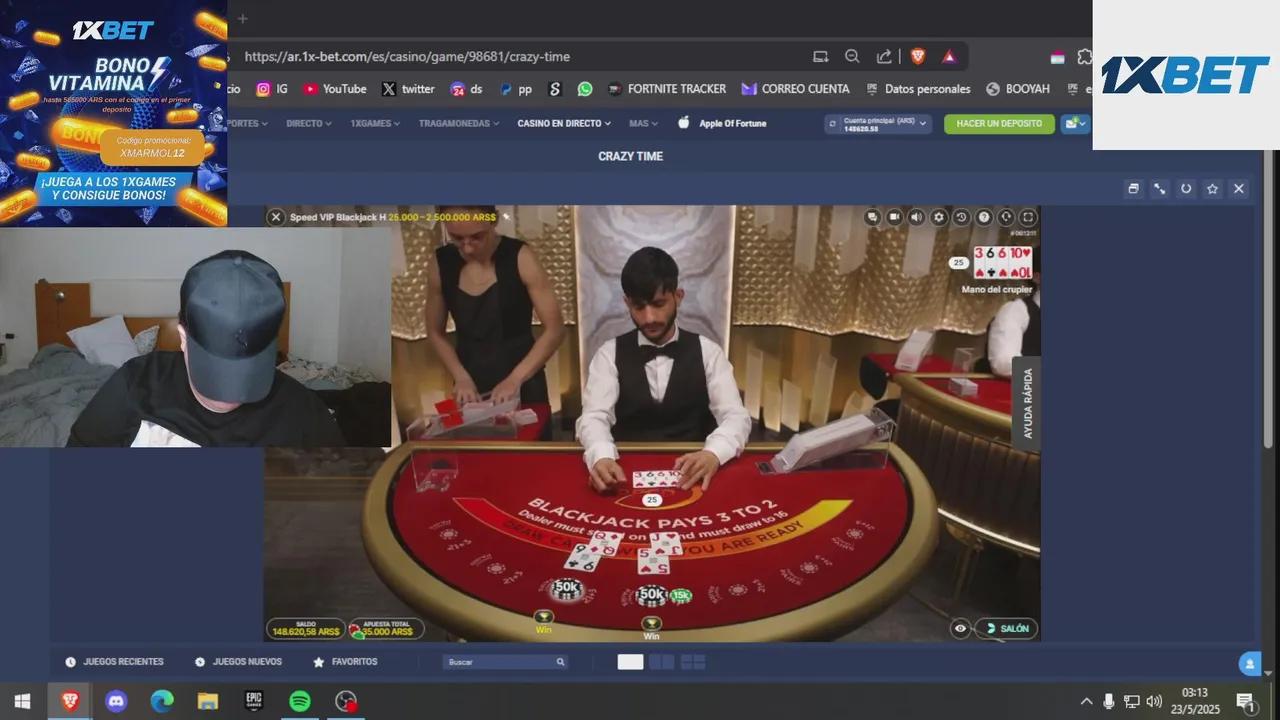Screen dimensions: 1280x720
Task: Open the messages envelope dropdown
Action: 1075,123
